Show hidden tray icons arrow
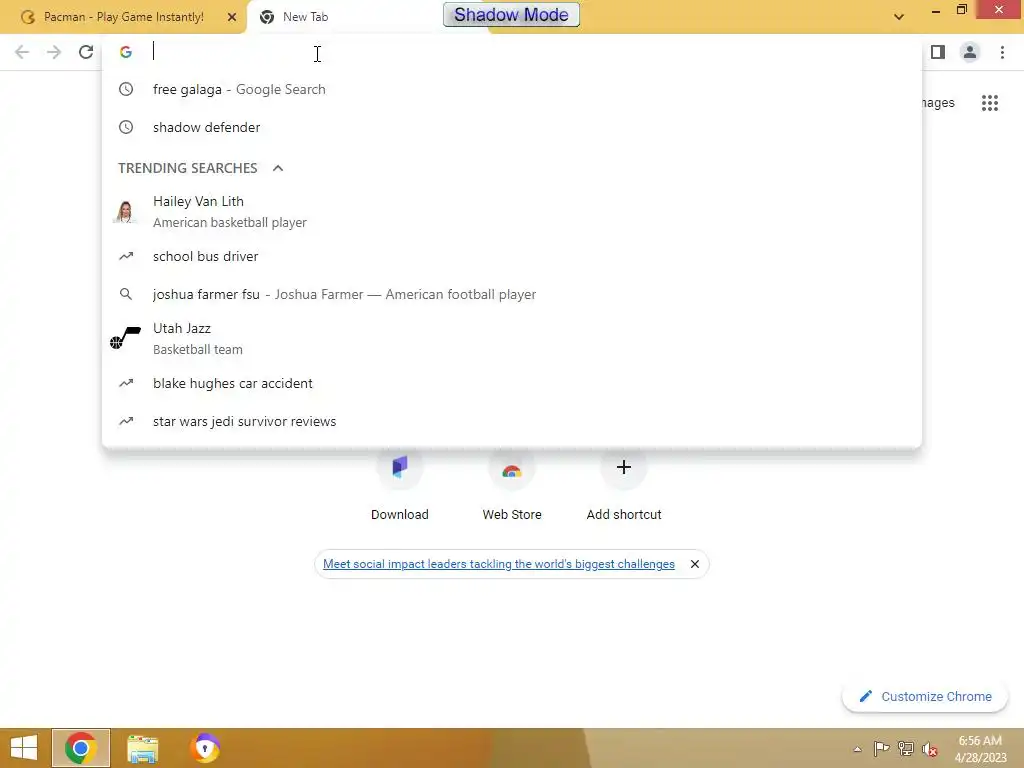Image resolution: width=1024 pixels, height=768 pixels. coord(857,749)
